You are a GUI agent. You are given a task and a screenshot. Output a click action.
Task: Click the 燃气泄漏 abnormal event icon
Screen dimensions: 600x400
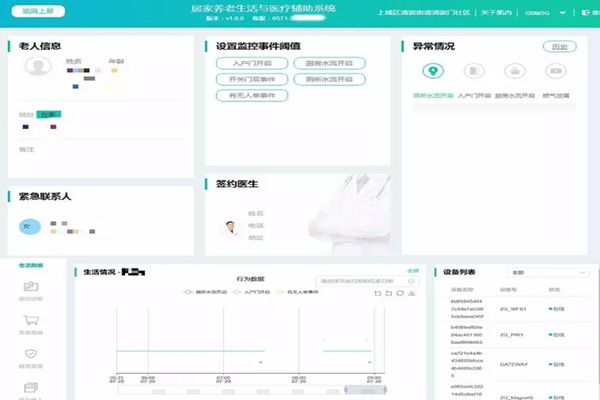coord(553,72)
